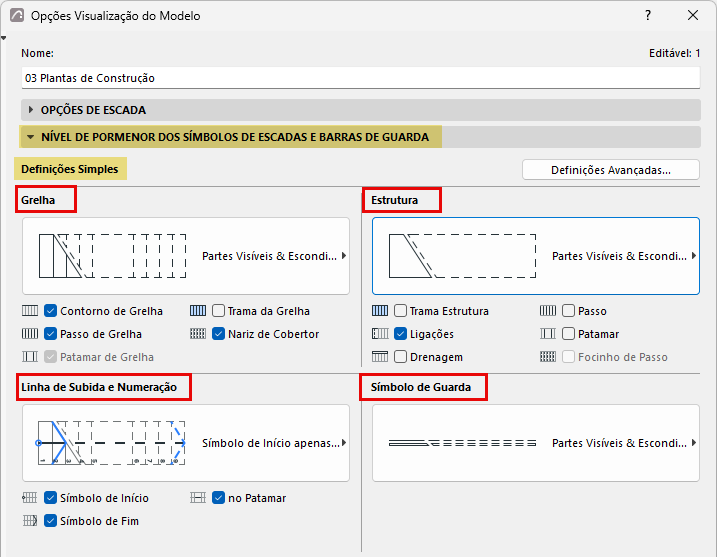Click the Drenagem icon
Image resolution: width=717 pixels, height=557 pixels.
click(x=380, y=357)
